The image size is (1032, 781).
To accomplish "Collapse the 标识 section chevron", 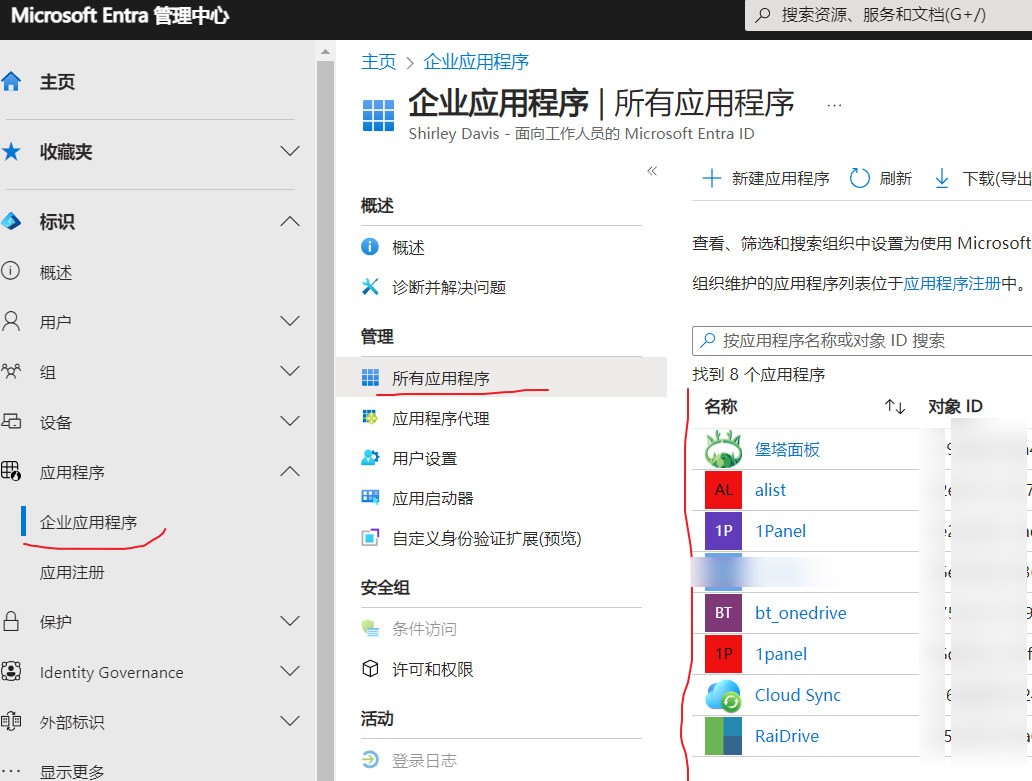I will coord(290,221).
